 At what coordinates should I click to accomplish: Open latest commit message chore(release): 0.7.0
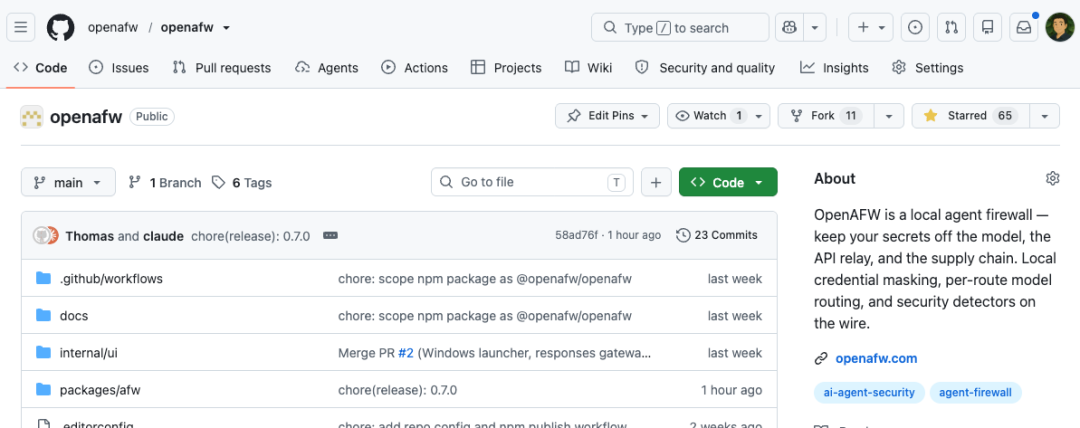coord(251,236)
